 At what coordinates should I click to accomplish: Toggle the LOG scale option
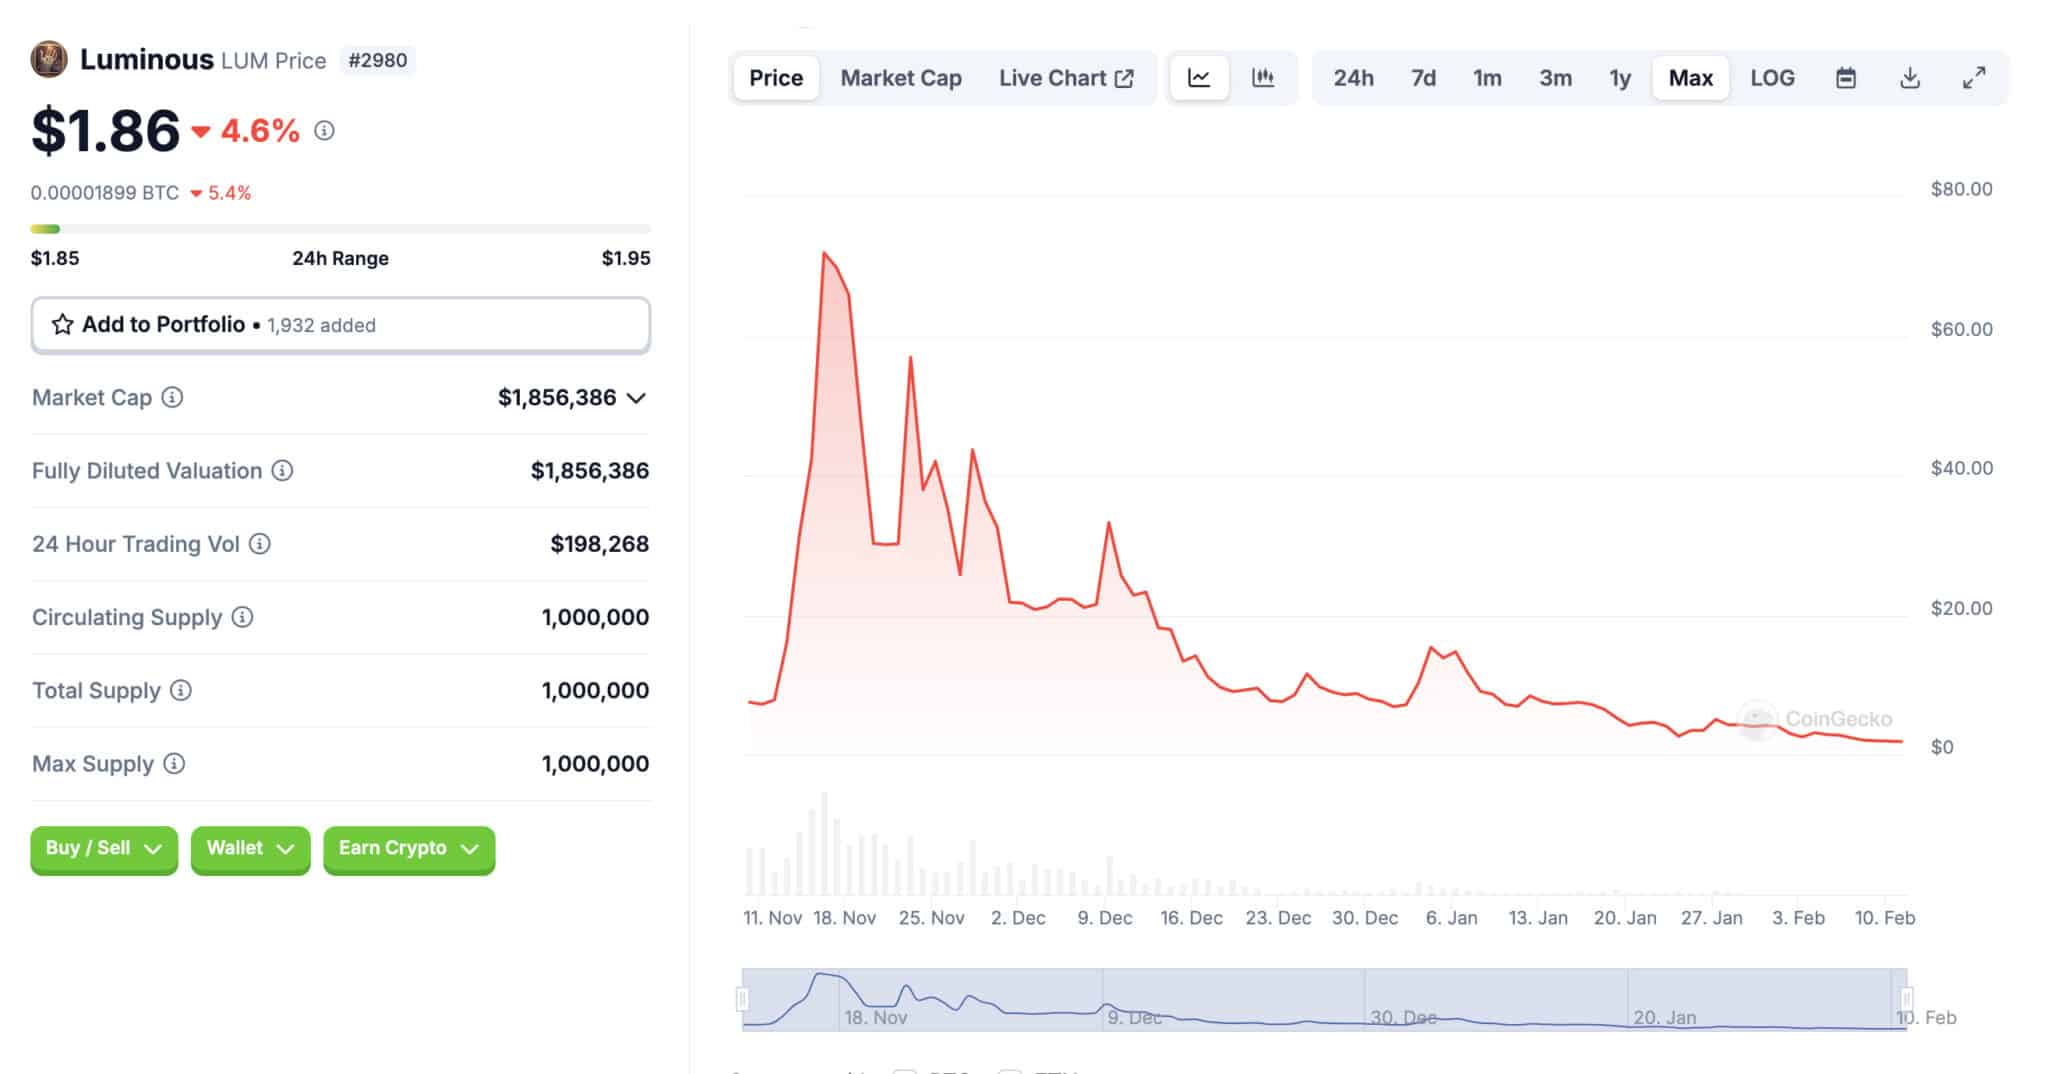point(1772,78)
